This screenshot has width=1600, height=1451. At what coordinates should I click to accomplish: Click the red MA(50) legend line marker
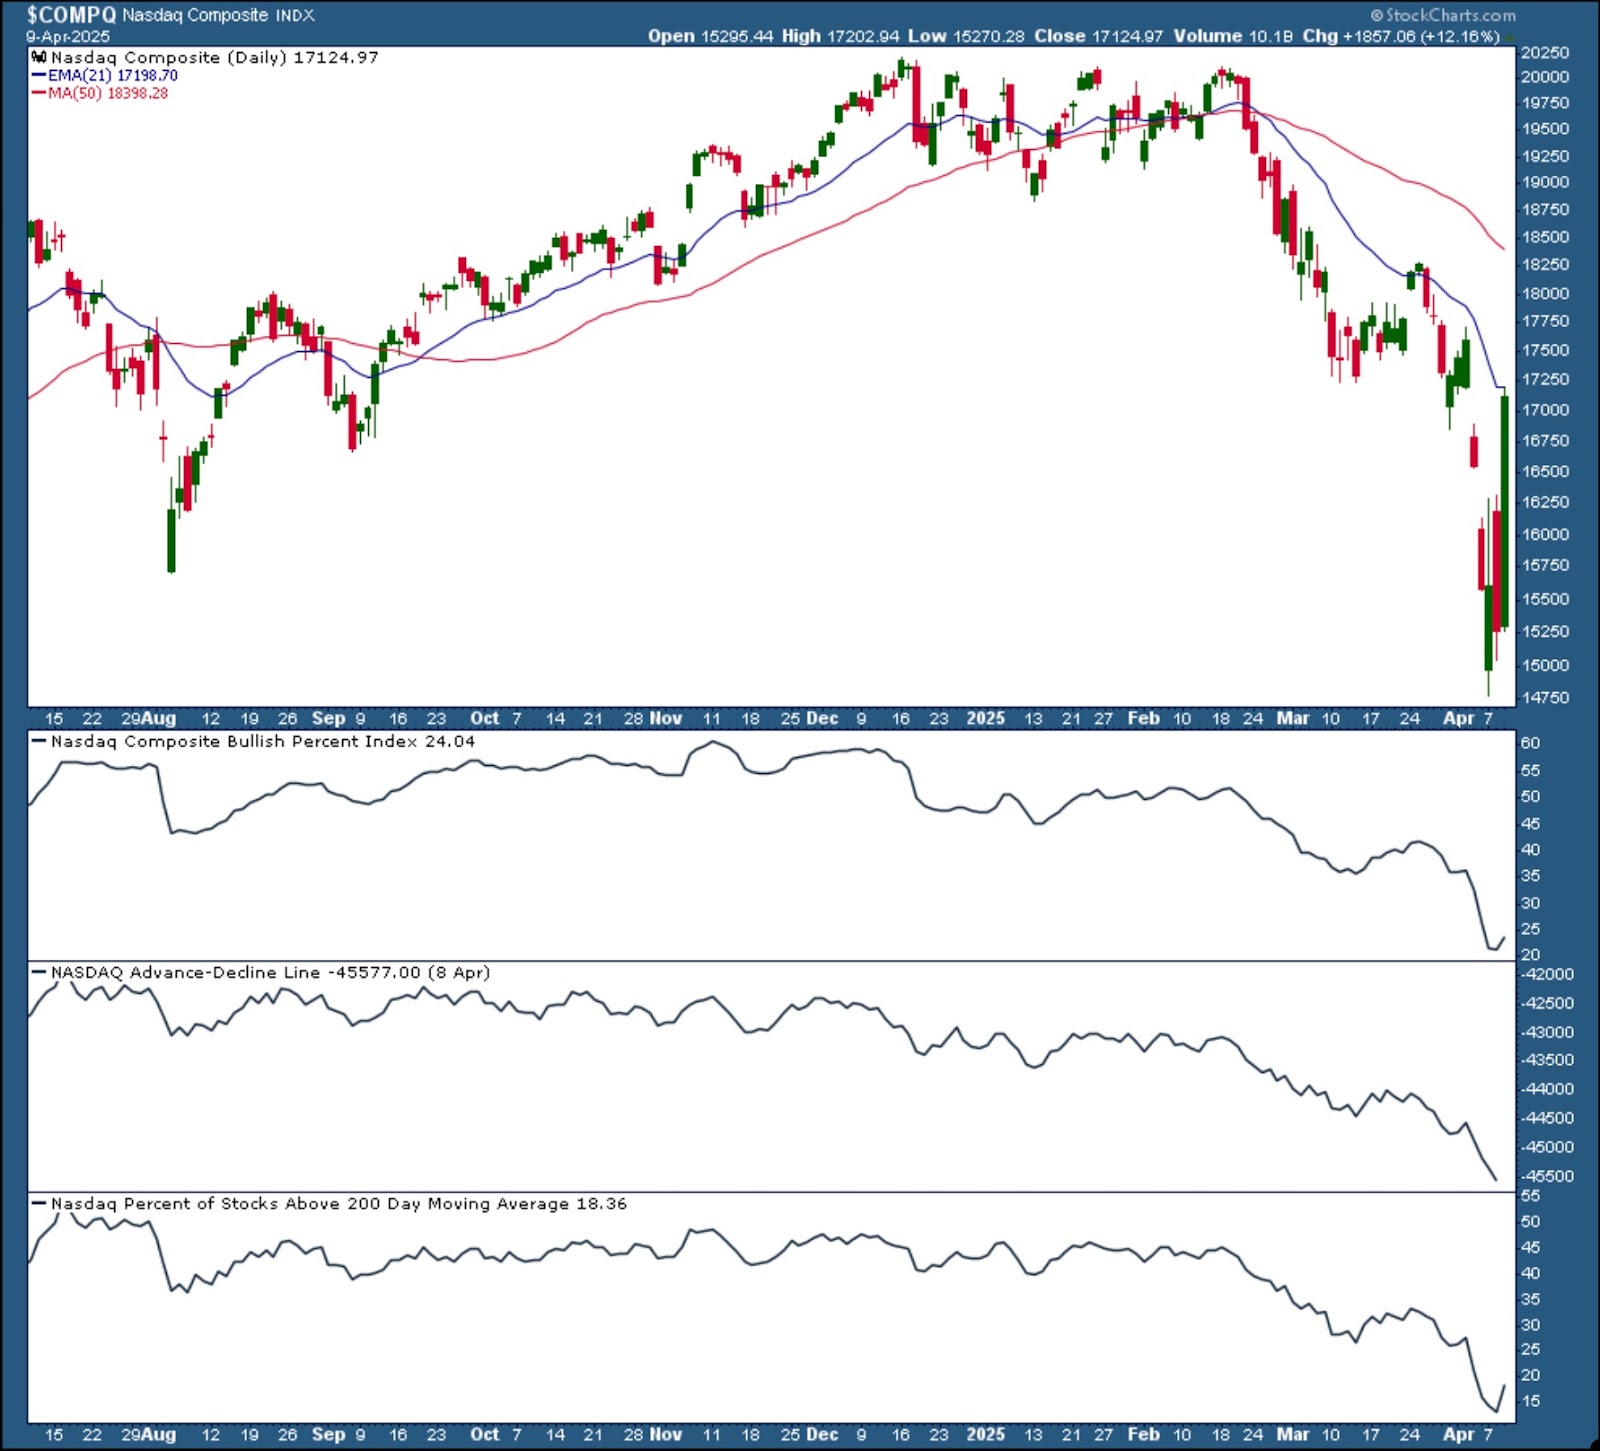click(39, 93)
